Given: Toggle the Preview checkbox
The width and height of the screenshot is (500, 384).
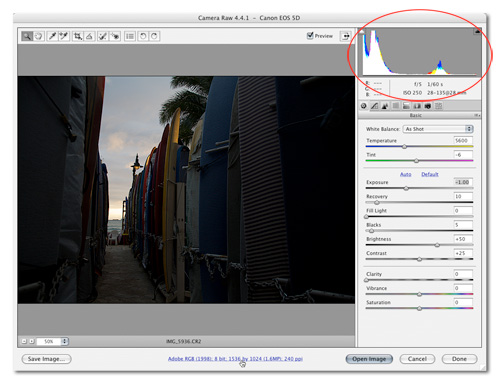Looking at the screenshot, I should [x=310, y=35].
